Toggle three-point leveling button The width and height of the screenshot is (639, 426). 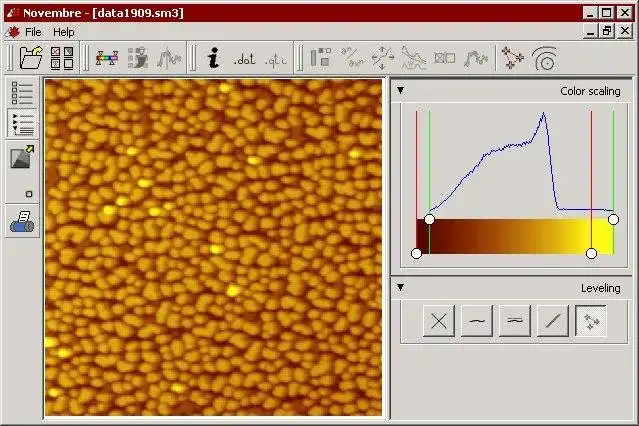[591, 321]
